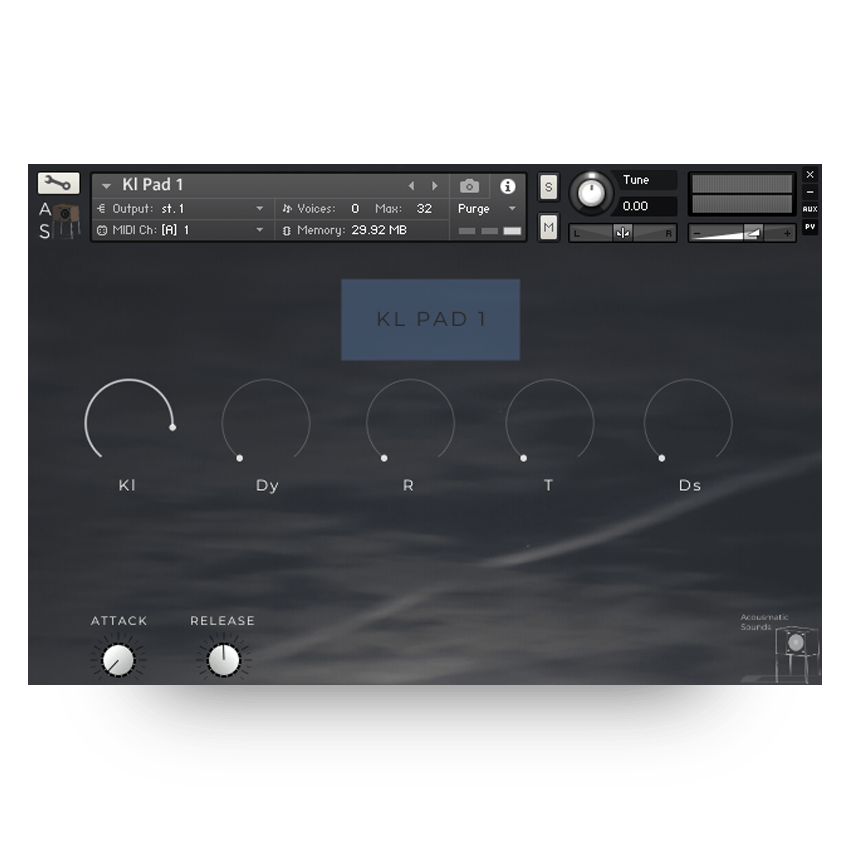Screen dimensions: 850x850
Task: Turn the Attack knob
Action: 119,660
